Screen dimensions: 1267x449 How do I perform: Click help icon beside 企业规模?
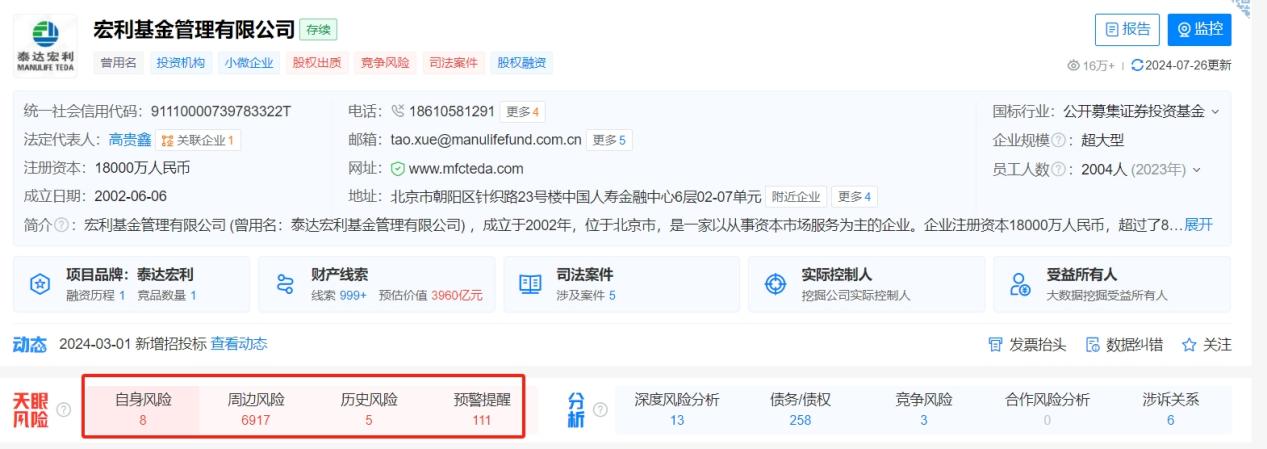pos(1057,140)
